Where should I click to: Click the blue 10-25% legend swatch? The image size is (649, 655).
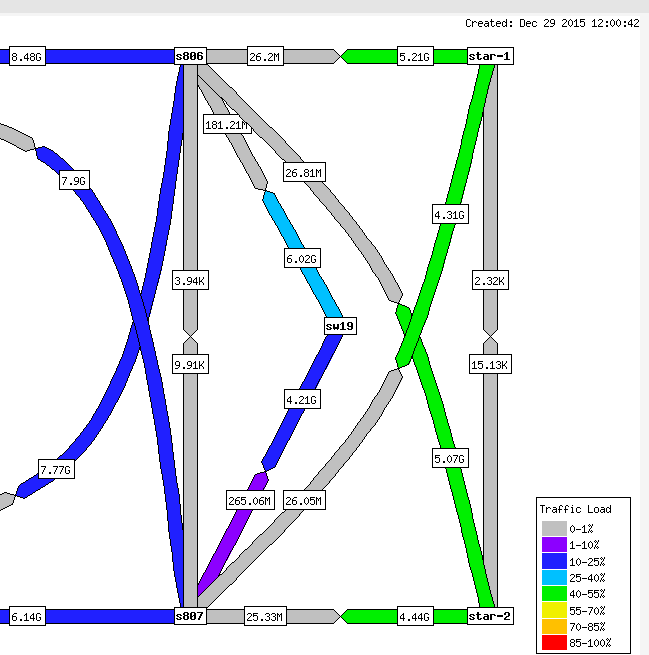[554, 561]
